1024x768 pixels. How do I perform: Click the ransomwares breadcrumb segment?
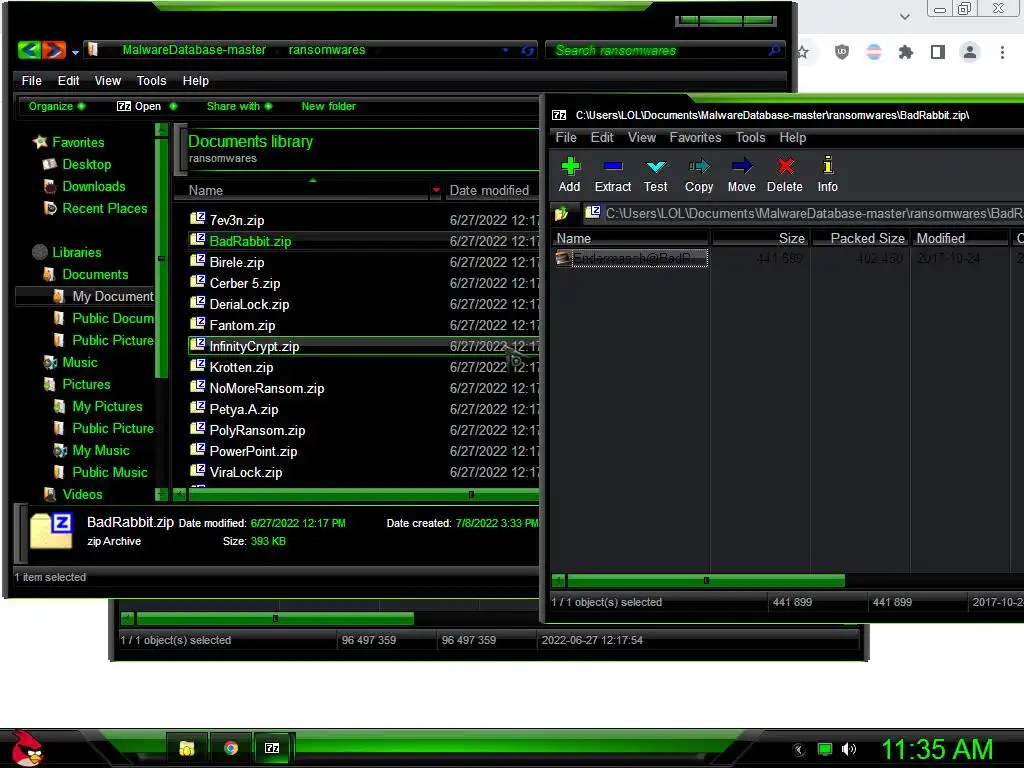(327, 50)
